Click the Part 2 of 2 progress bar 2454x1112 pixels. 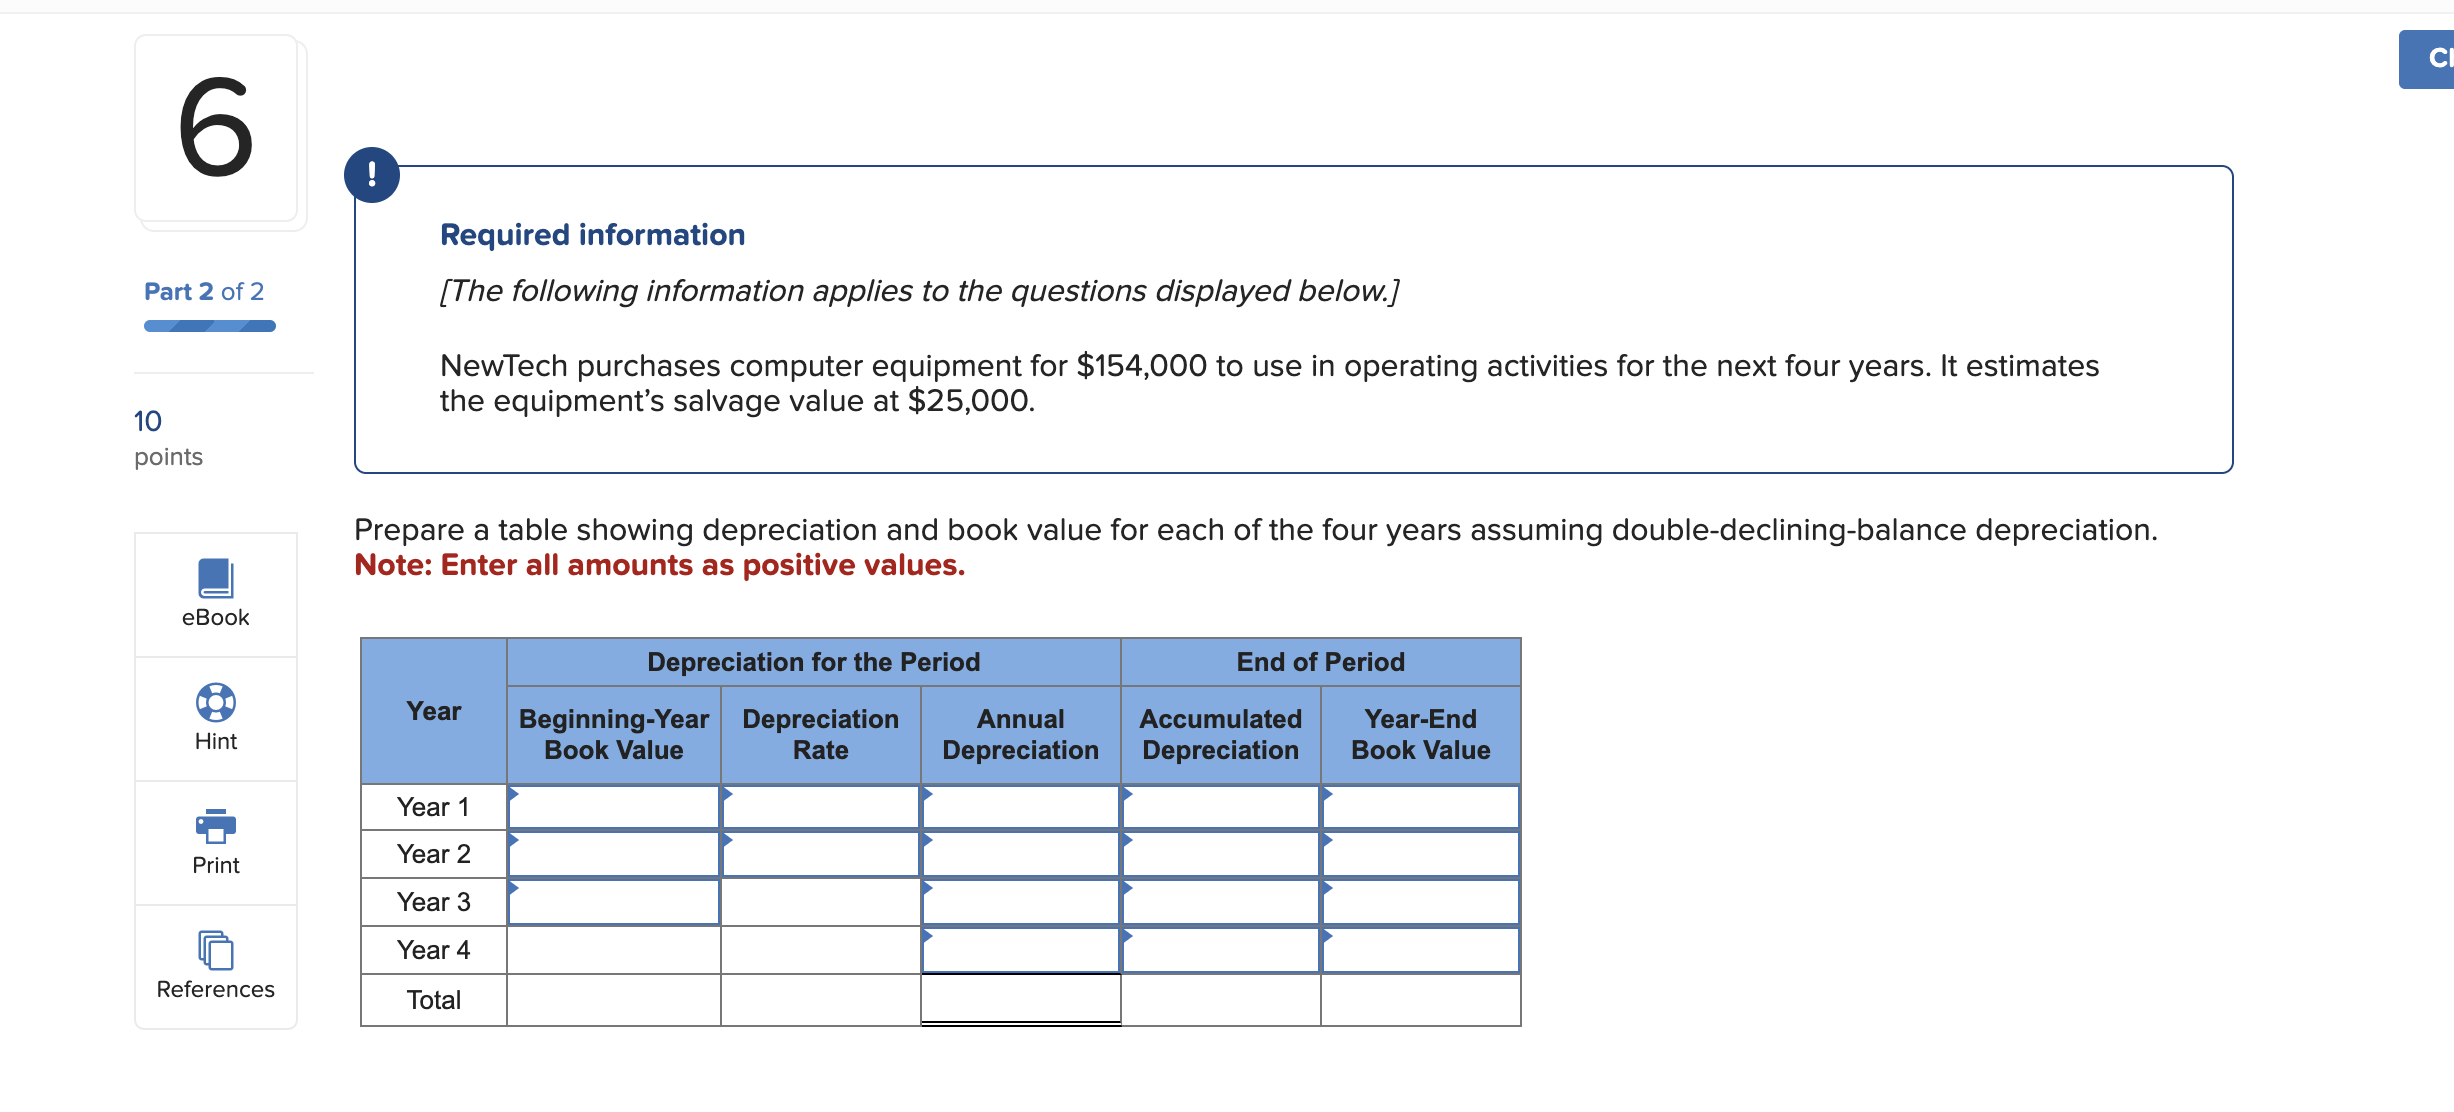(x=208, y=325)
